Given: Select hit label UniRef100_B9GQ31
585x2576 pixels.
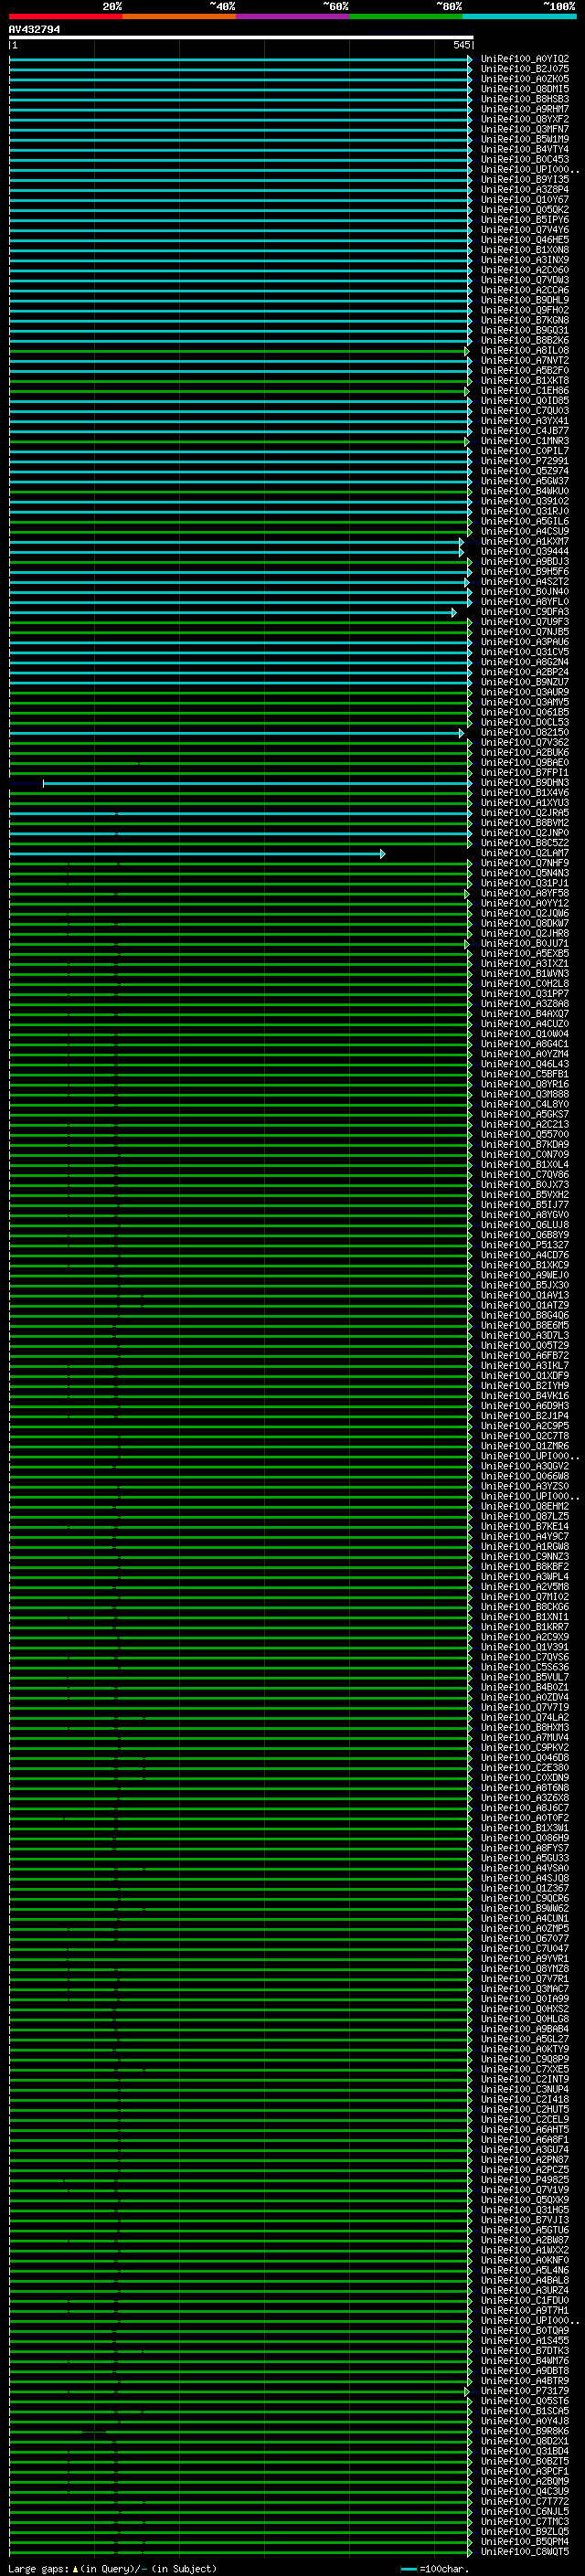Looking at the screenshot, I should click(x=525, y=330).
